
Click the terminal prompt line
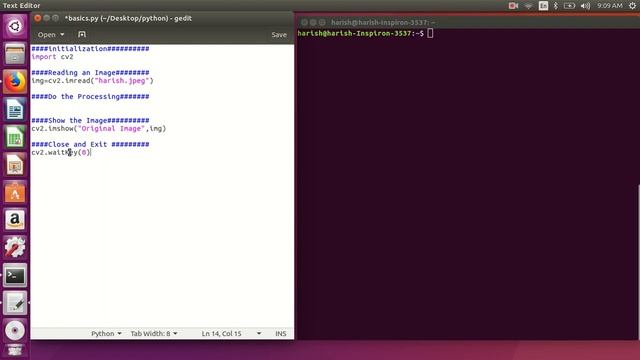pos(365,33)
